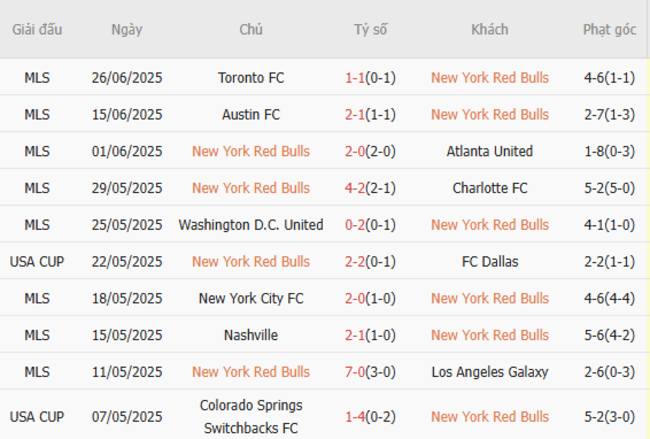Click the Khách column header

coord(490,29)
